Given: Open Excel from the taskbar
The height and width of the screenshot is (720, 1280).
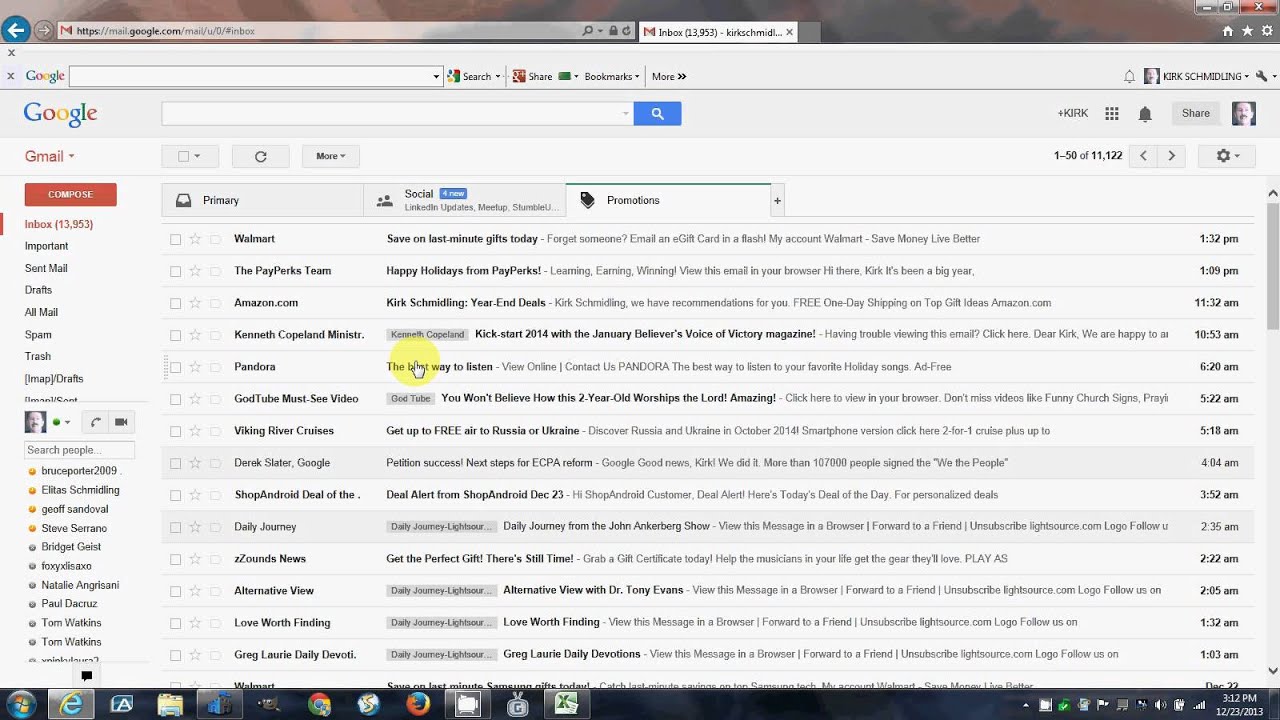Looking at the screenshot, I should click(566, 705).
